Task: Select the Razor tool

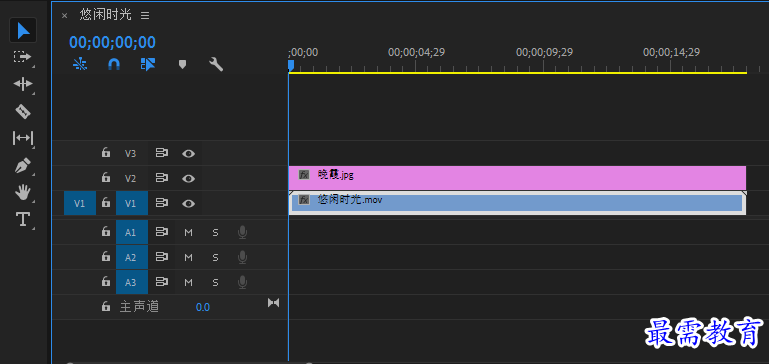Action: [23, 112]
